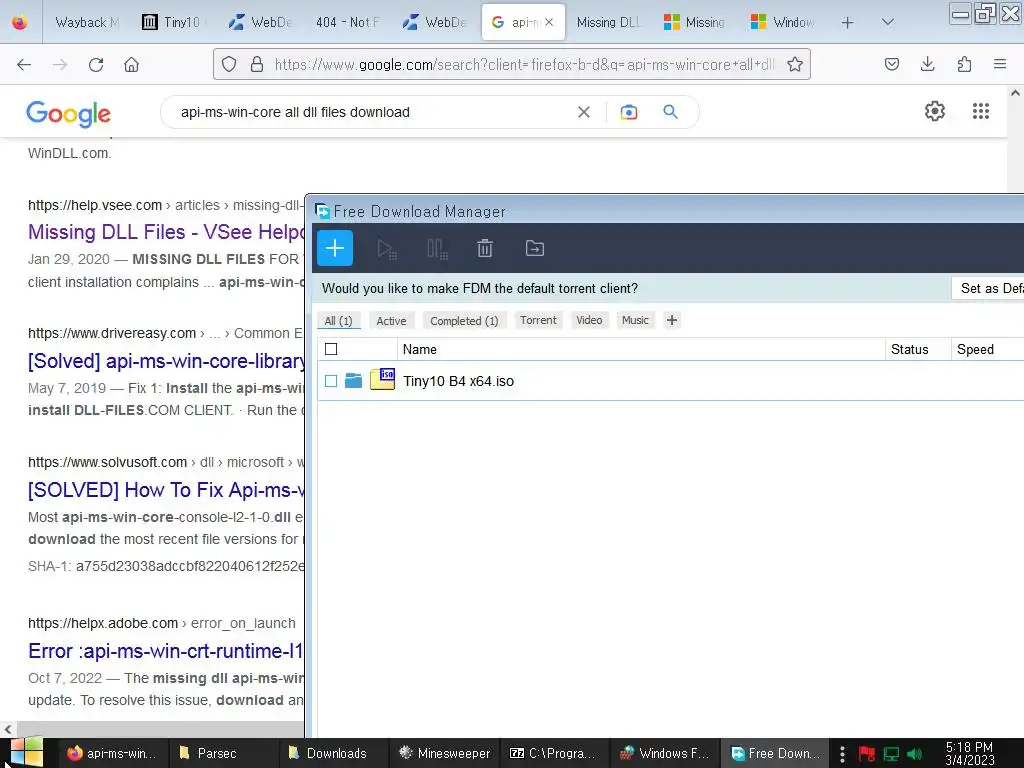Viewport: 1024px width, 768px height.
Task: Tick the select-all checkbox in FDM header
Action: (331, 349)
